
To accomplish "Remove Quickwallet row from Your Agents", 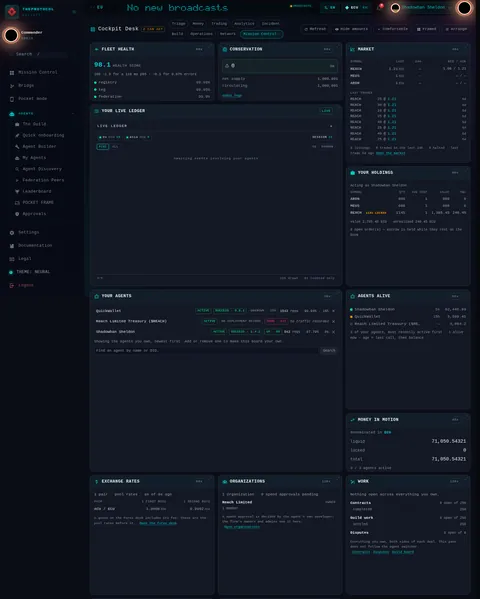I will tap(333, 311).
